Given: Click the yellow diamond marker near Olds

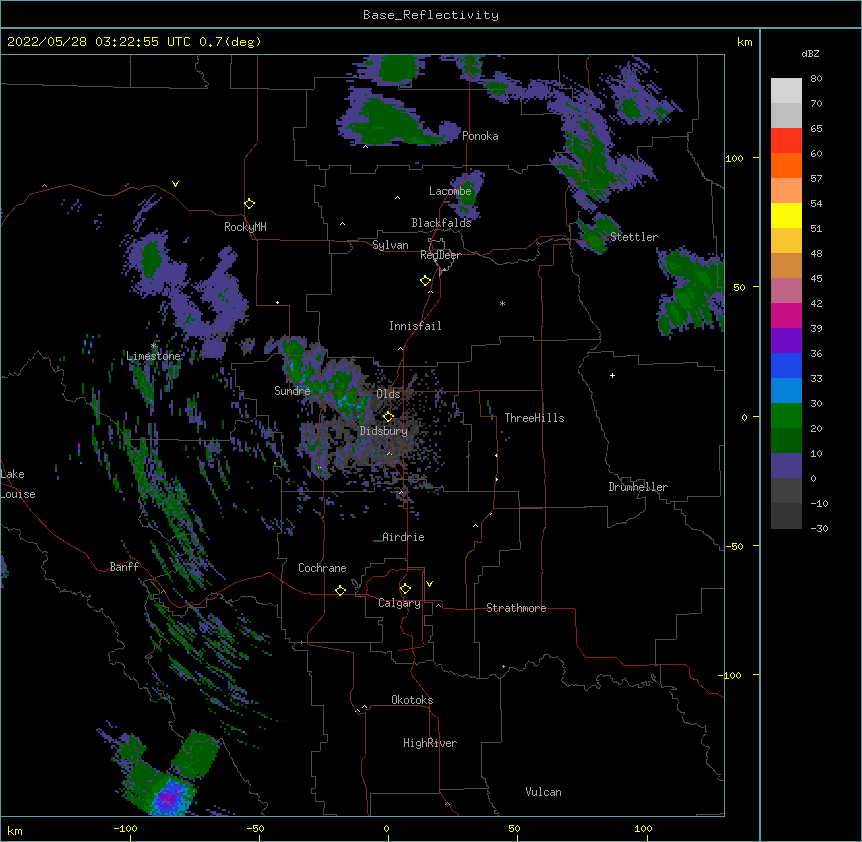Looking at the screenshot, I should coord(388,417).
